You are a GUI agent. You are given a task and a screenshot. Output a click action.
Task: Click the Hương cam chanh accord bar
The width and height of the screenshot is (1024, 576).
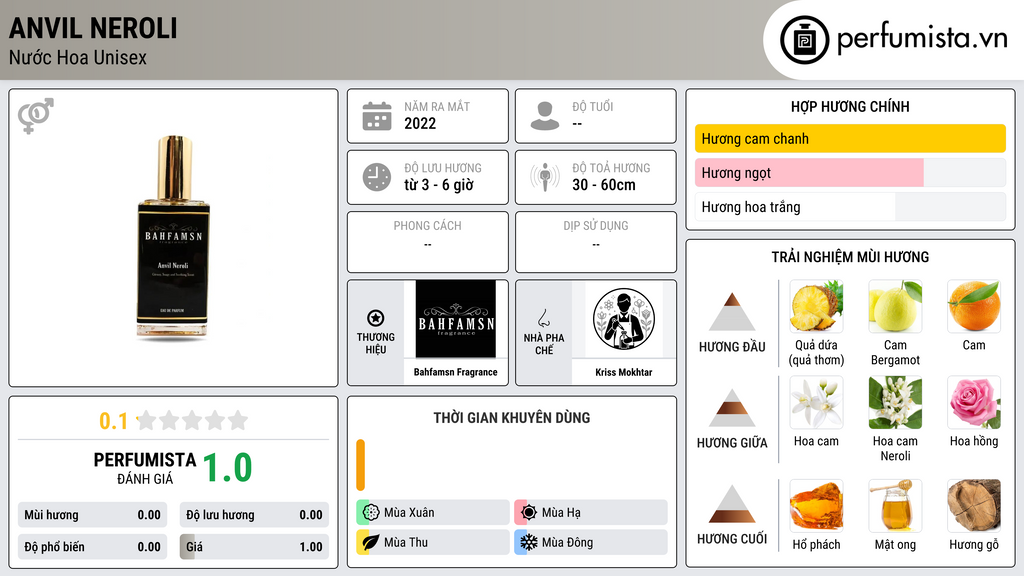pos(850,138)
